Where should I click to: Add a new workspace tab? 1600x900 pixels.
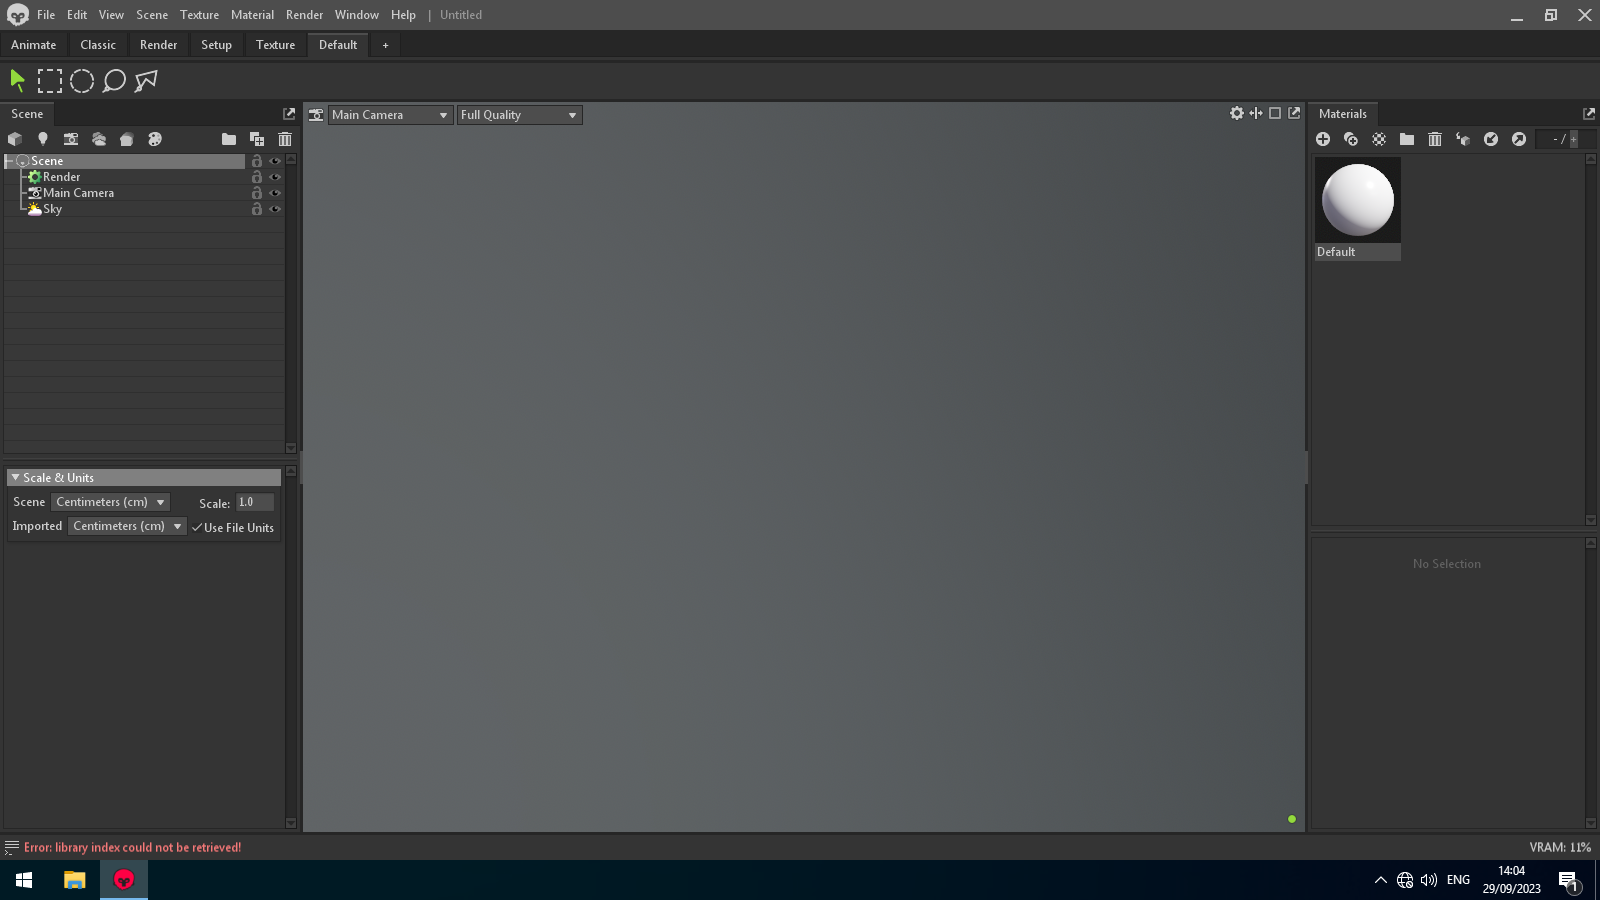point(385,45)
